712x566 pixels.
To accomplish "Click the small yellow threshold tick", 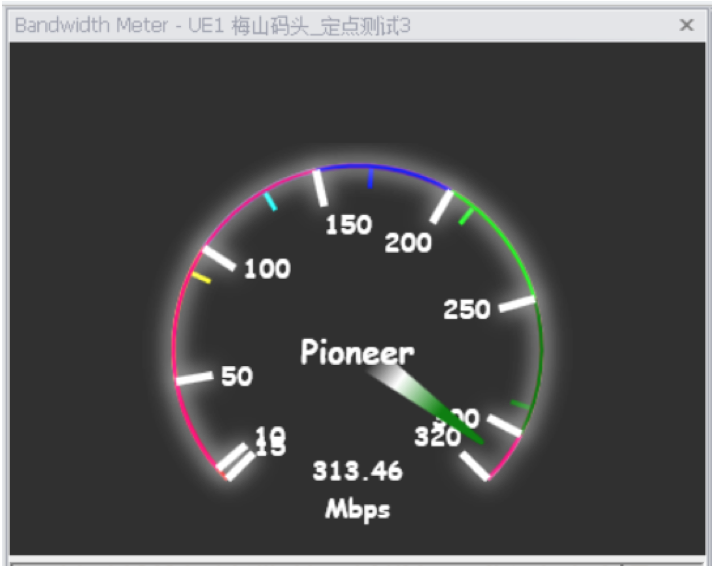I will [x=201, y=277].
